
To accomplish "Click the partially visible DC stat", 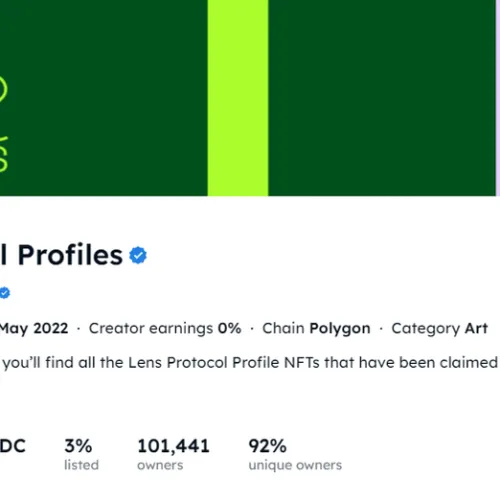I will click(x=13, y=446).
